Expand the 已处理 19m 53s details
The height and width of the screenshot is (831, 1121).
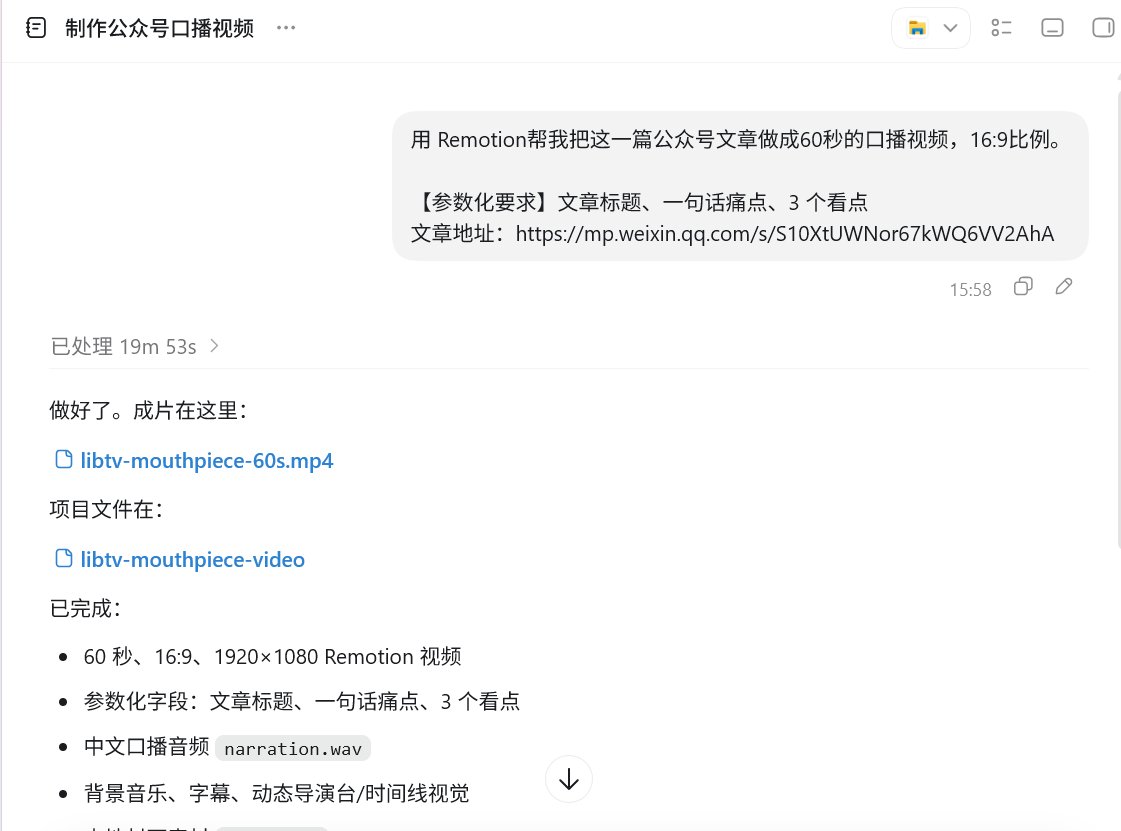tap(134, 347)
